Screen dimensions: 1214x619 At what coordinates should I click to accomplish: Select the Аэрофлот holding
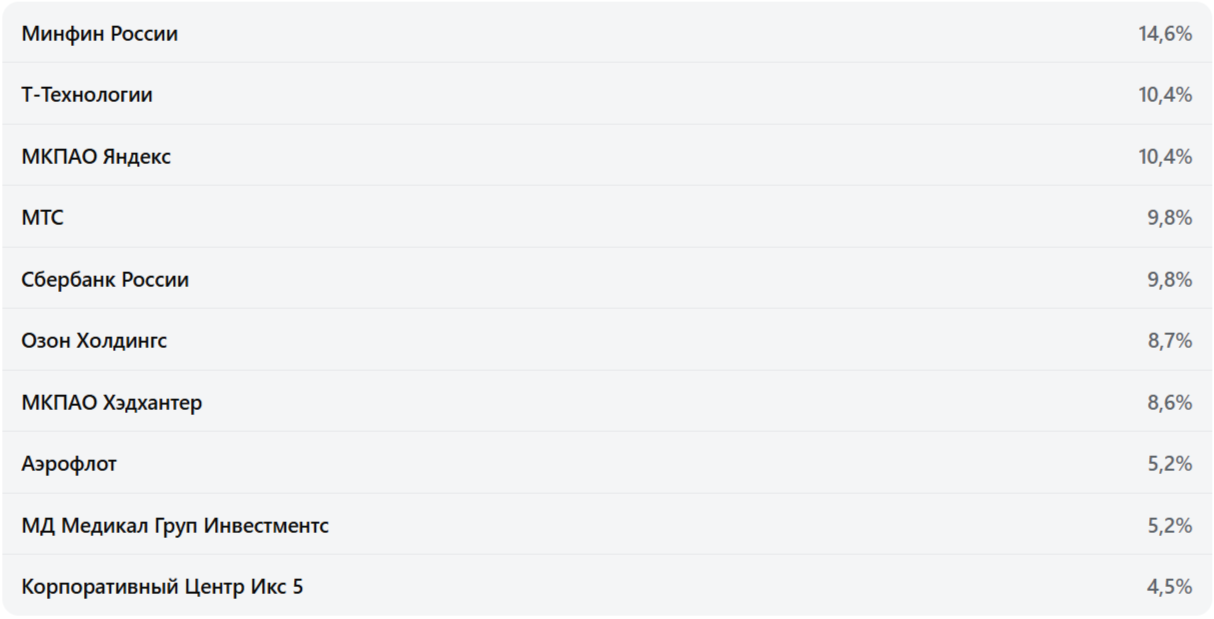69,464
